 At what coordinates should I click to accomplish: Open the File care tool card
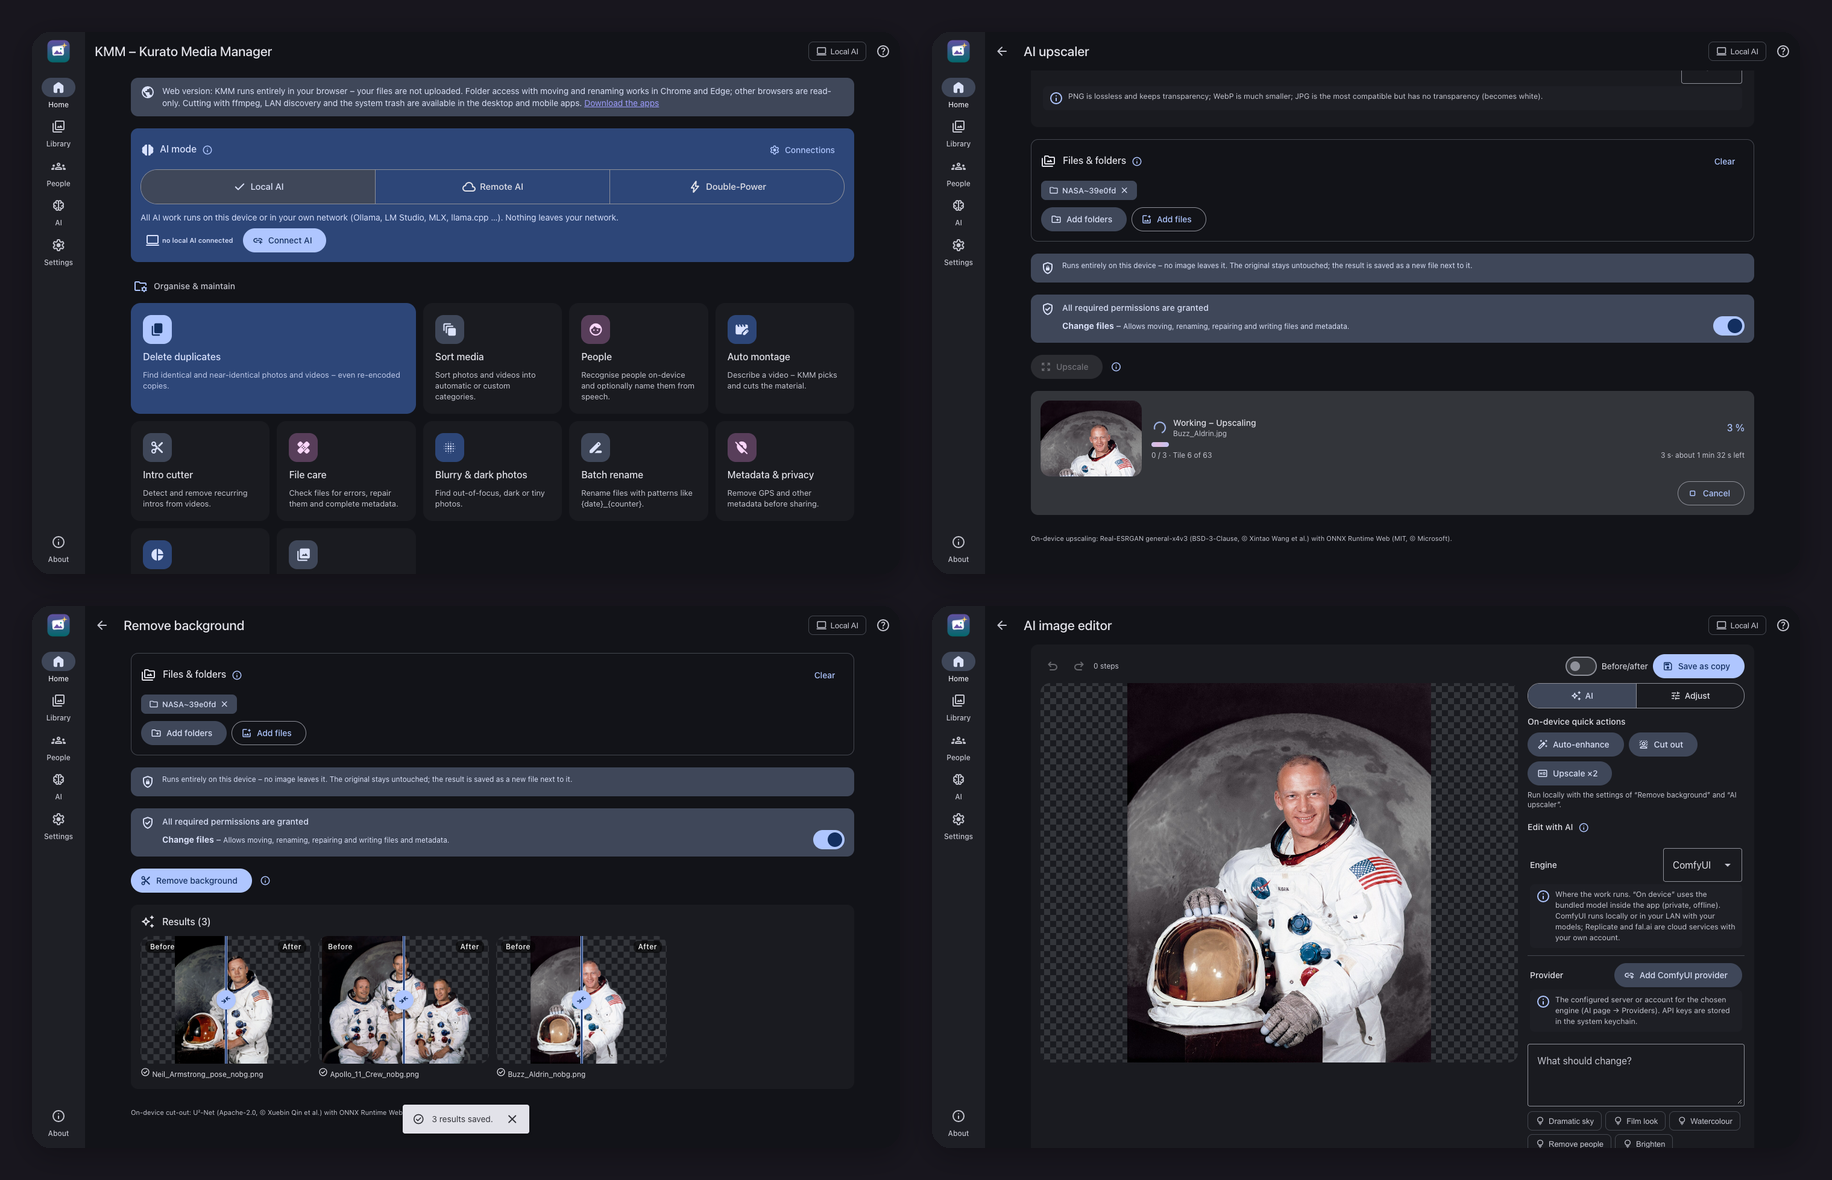coord(346,471)
